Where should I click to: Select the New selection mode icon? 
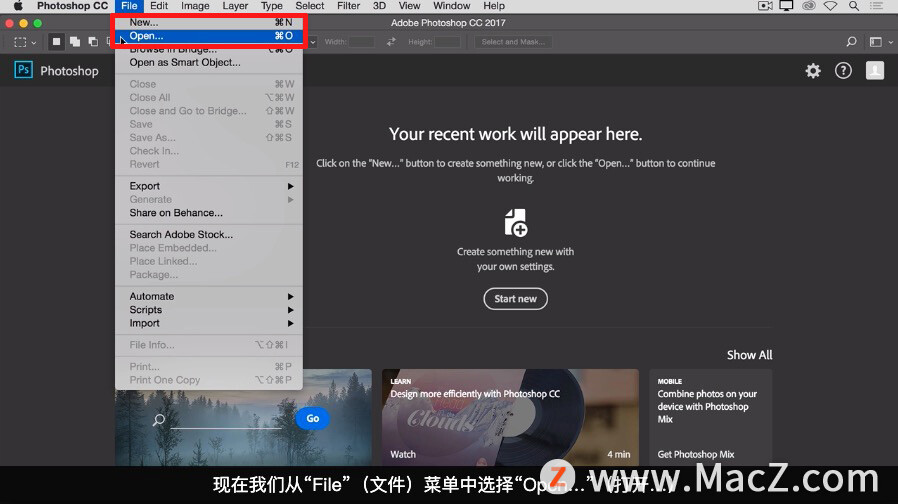(x=56, y=42)
